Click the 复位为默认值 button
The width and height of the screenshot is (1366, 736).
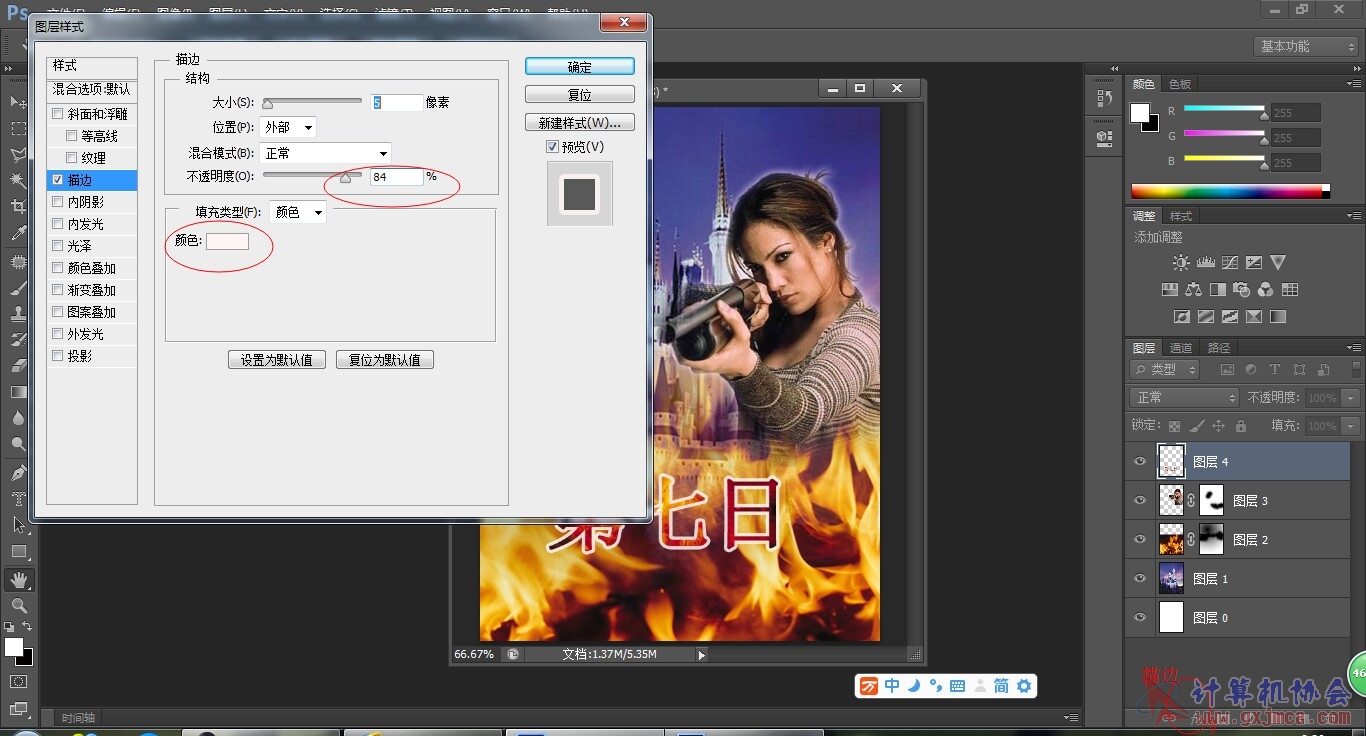click(385, 360)
